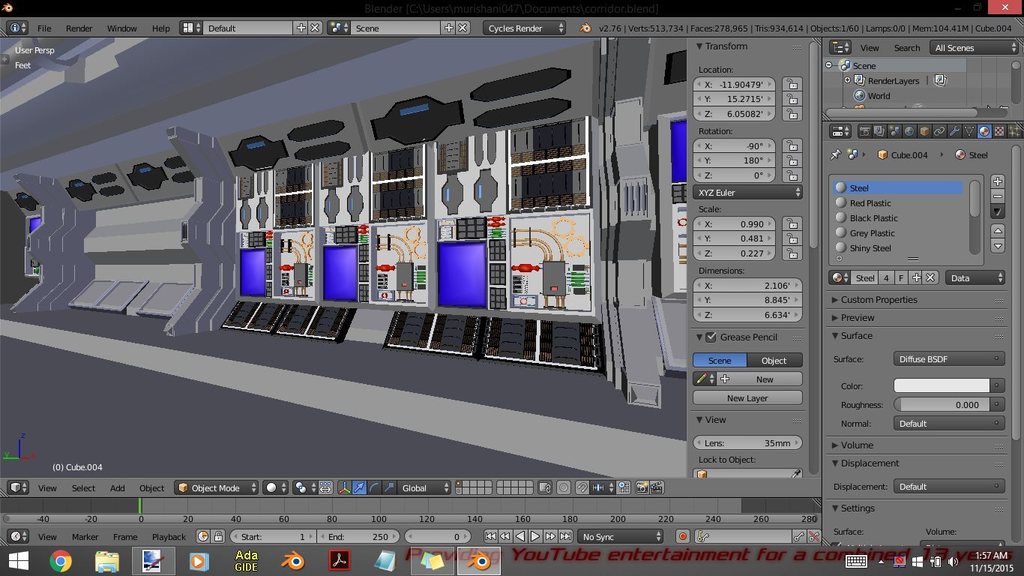The width and height of the screenshot is (1024, 576).
Task: Open the Render menu
Action: point(79,28)
